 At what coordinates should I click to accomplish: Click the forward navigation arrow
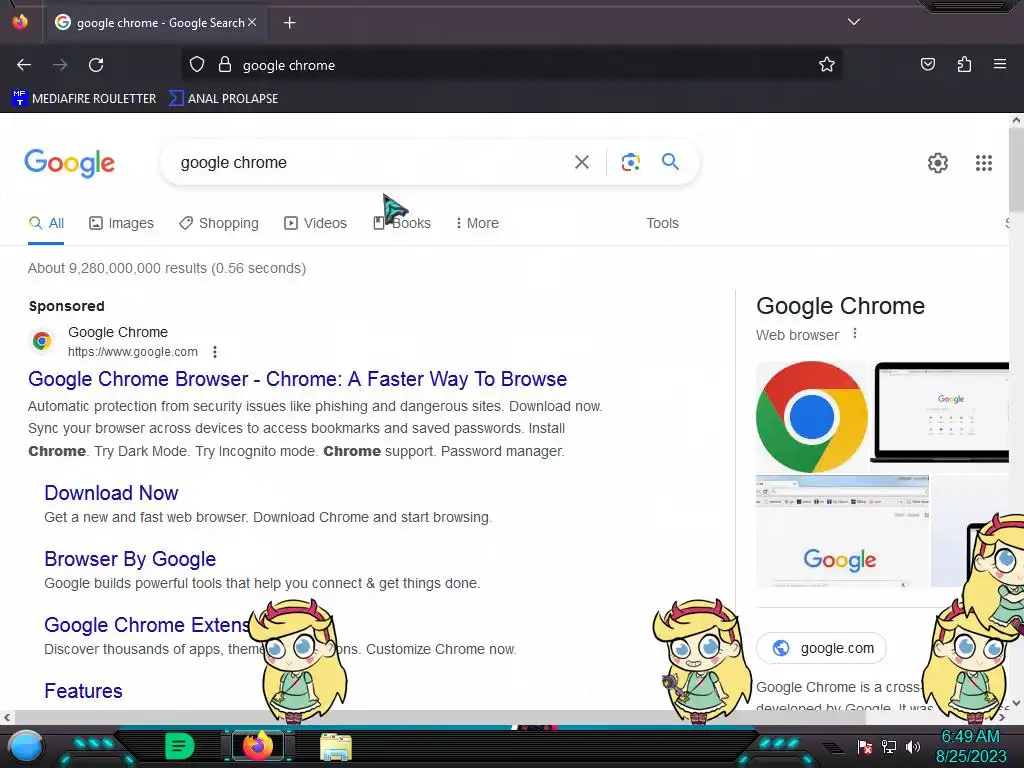click(x=60, y=65)
